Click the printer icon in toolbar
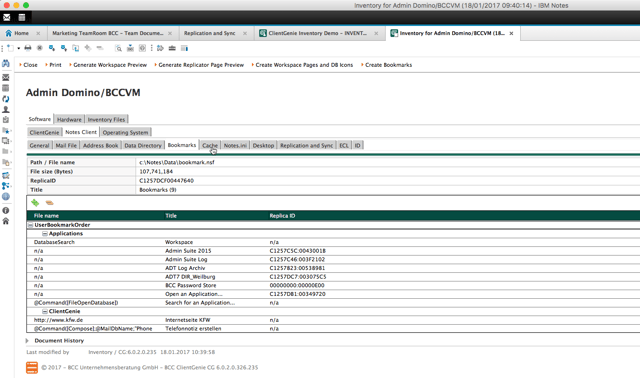Viewport: 640px width, 378px height. click(x=28, y=48)
